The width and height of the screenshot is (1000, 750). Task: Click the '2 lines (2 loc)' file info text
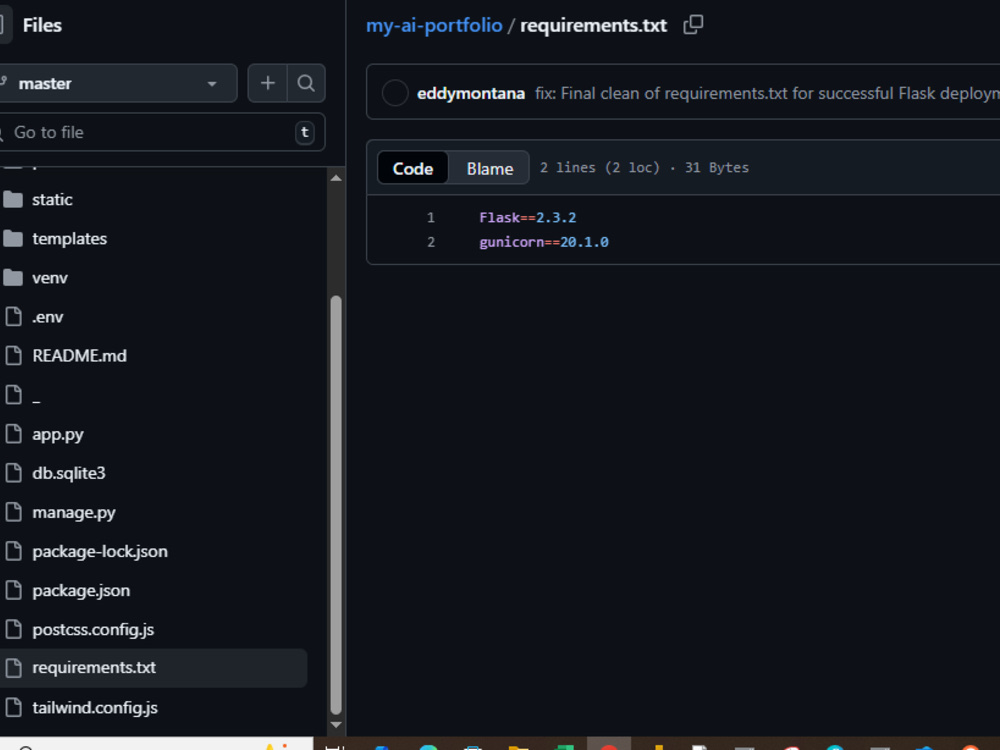(x=599, y=168)
